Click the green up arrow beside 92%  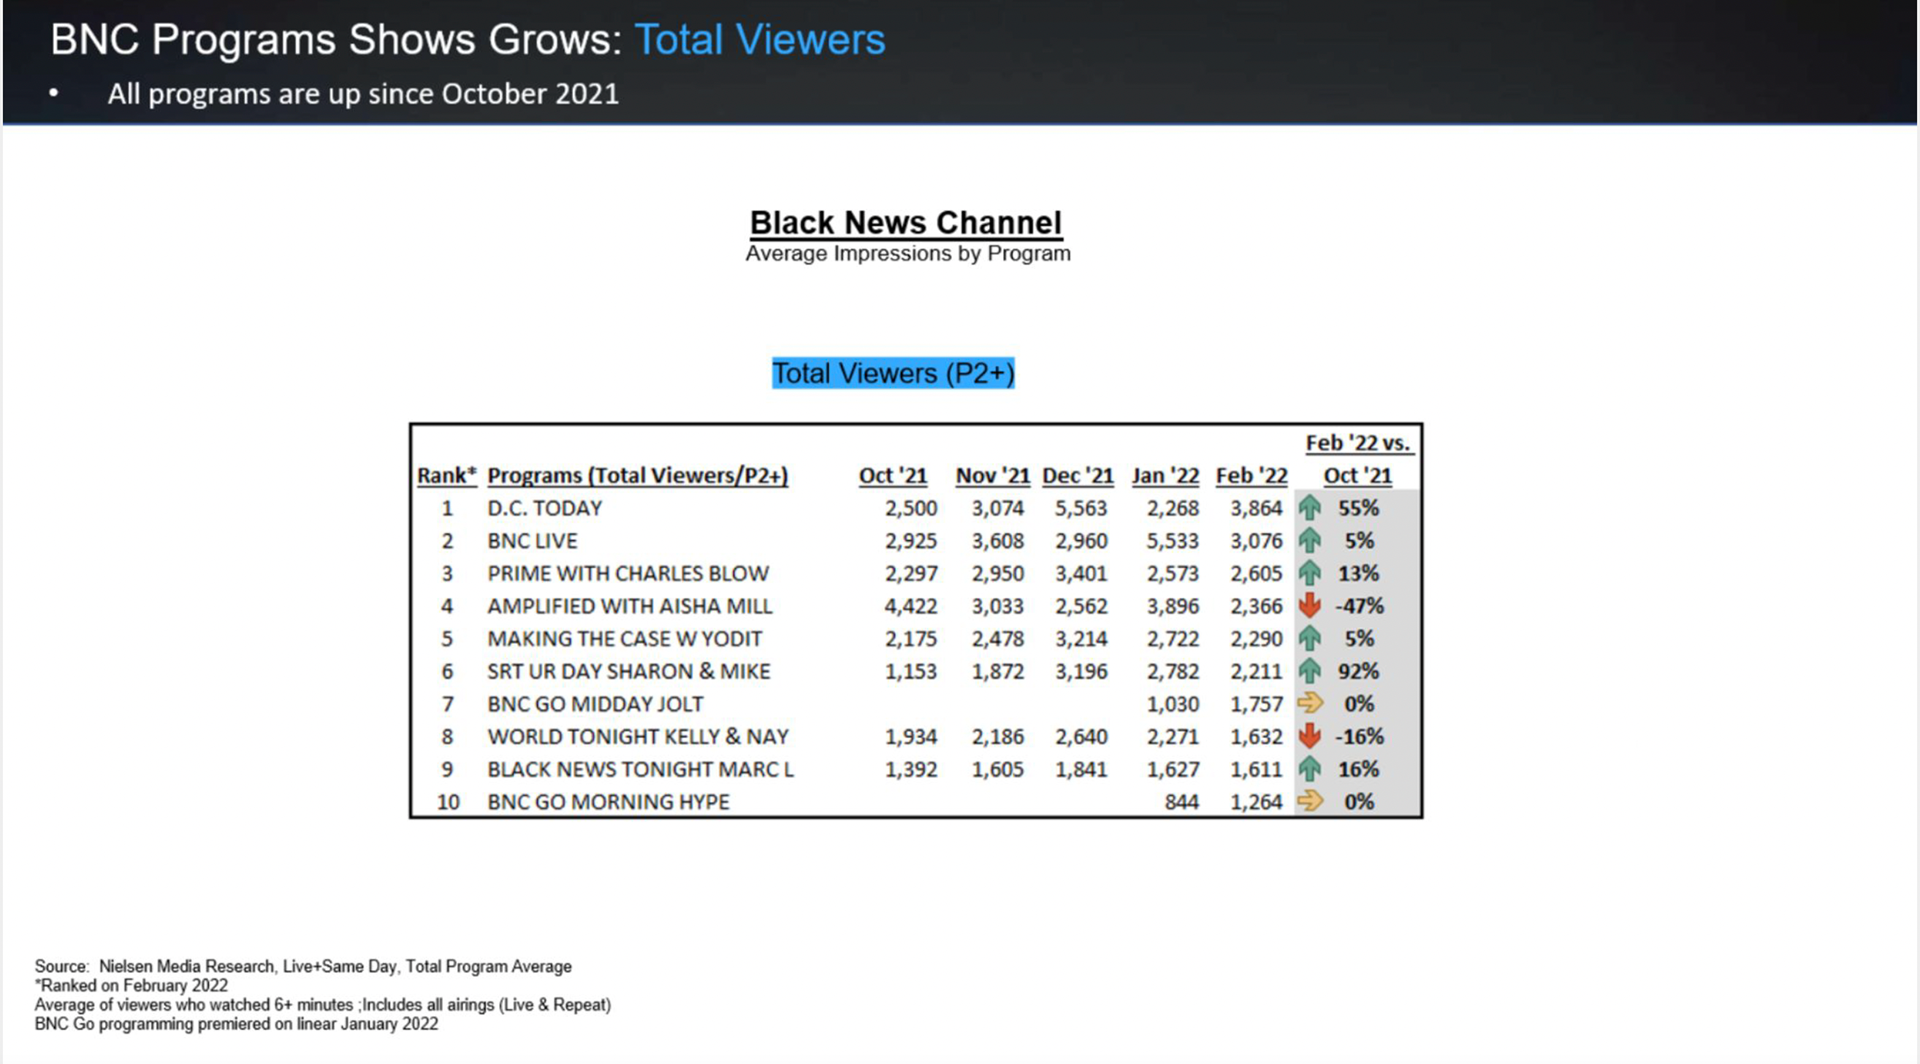click(1309, 671)
